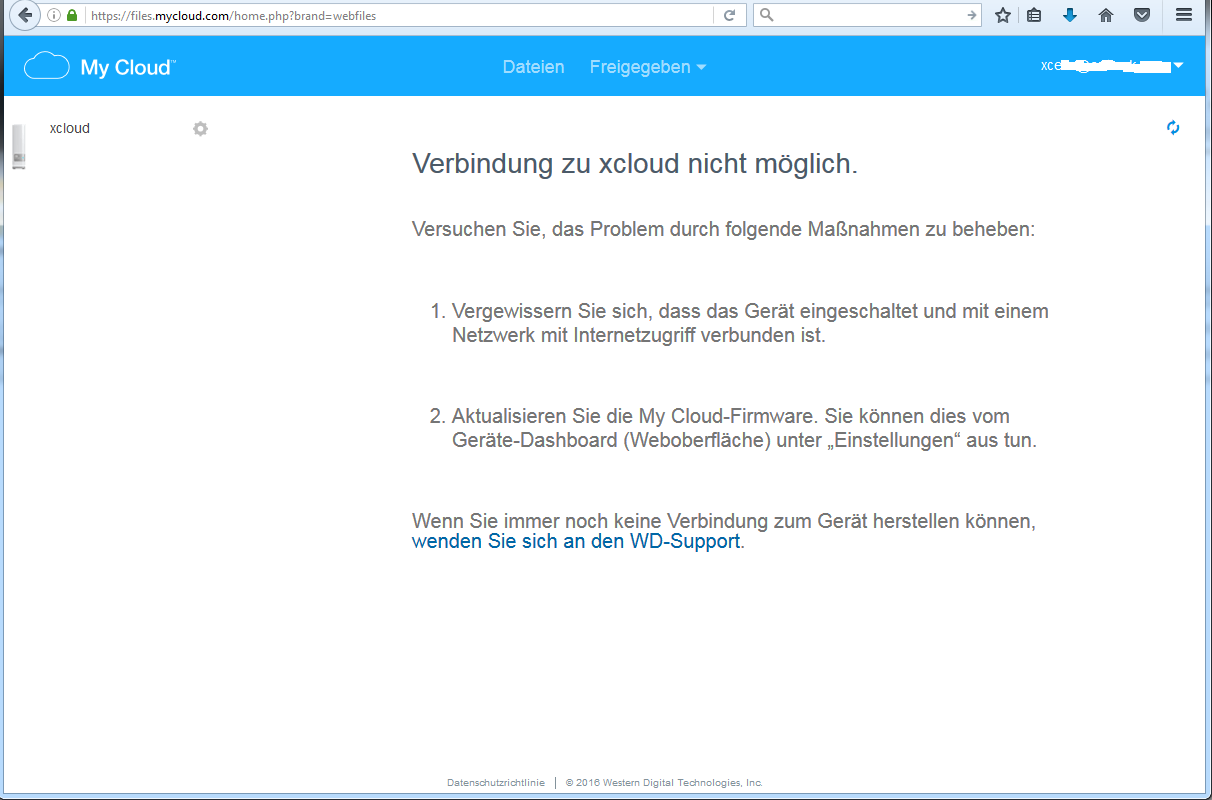The image size is (1212, 800).
Task: Click the step 2 'Aktualisieren Sie die My Cloud-Firmware' text
Action: click(x=744, y=428)
